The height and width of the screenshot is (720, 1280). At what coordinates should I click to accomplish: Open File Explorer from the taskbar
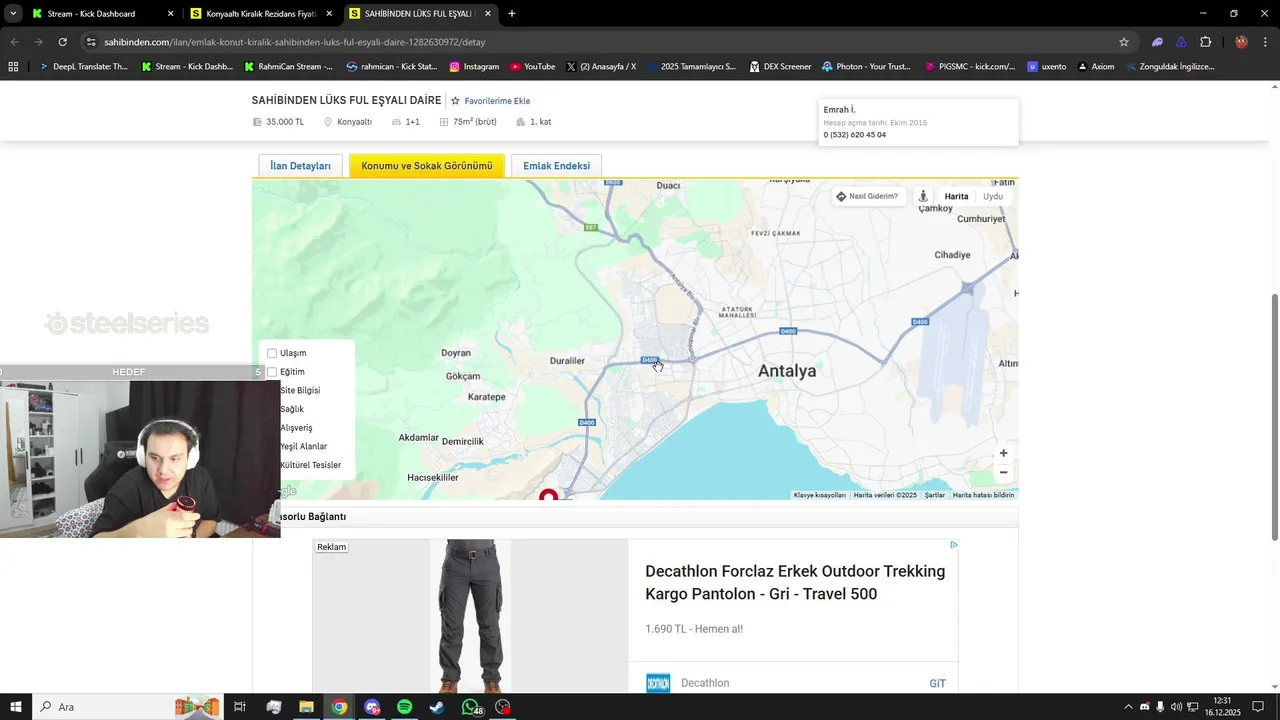tap(306, 707)
